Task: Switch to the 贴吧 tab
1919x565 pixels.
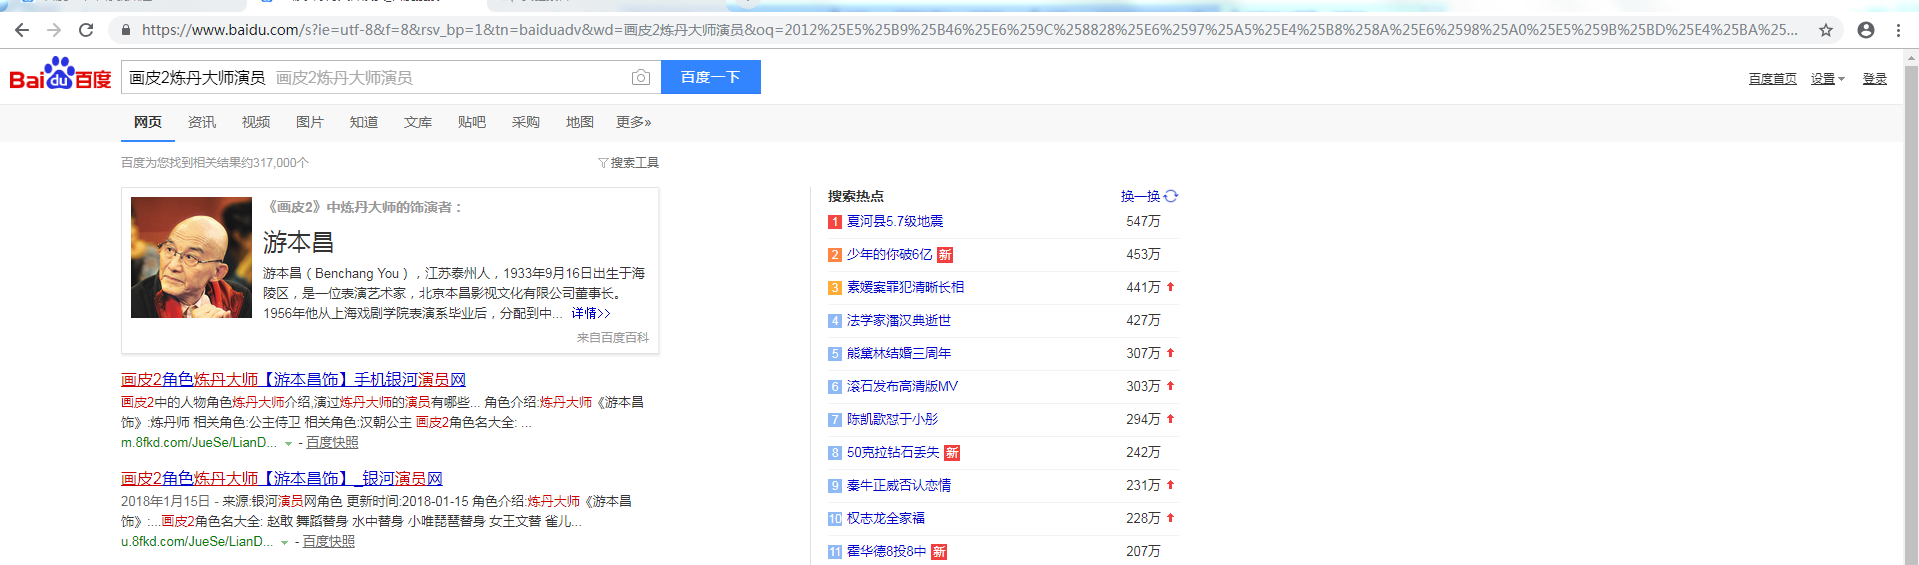Action: point(472,122)
